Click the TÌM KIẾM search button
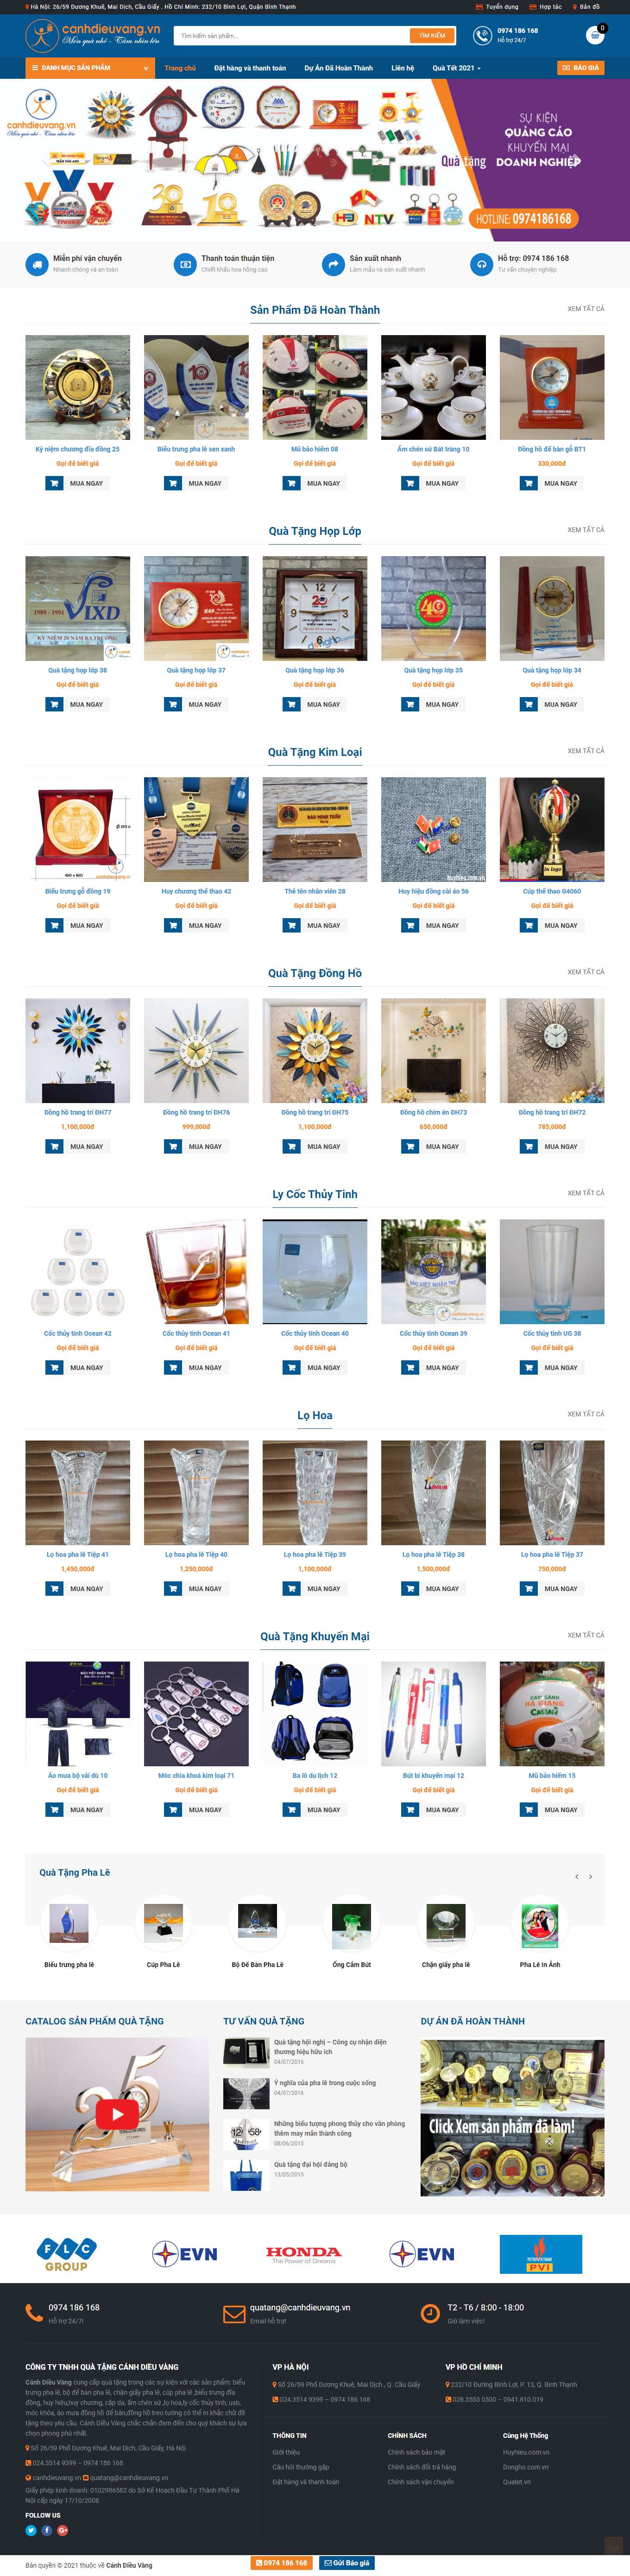Image resolution: width=630 pixels, height=2576 pixels. pos(432,35)
